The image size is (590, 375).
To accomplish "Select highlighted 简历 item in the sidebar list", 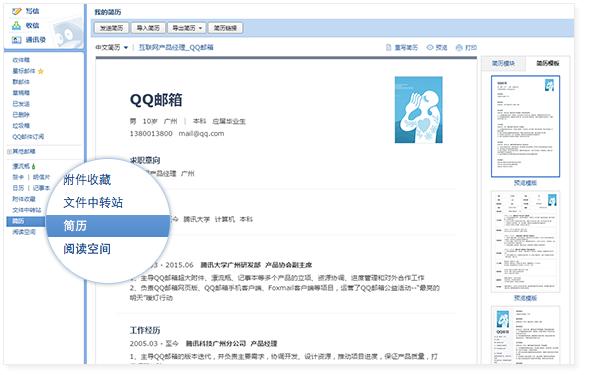I will tap(26, 221).
